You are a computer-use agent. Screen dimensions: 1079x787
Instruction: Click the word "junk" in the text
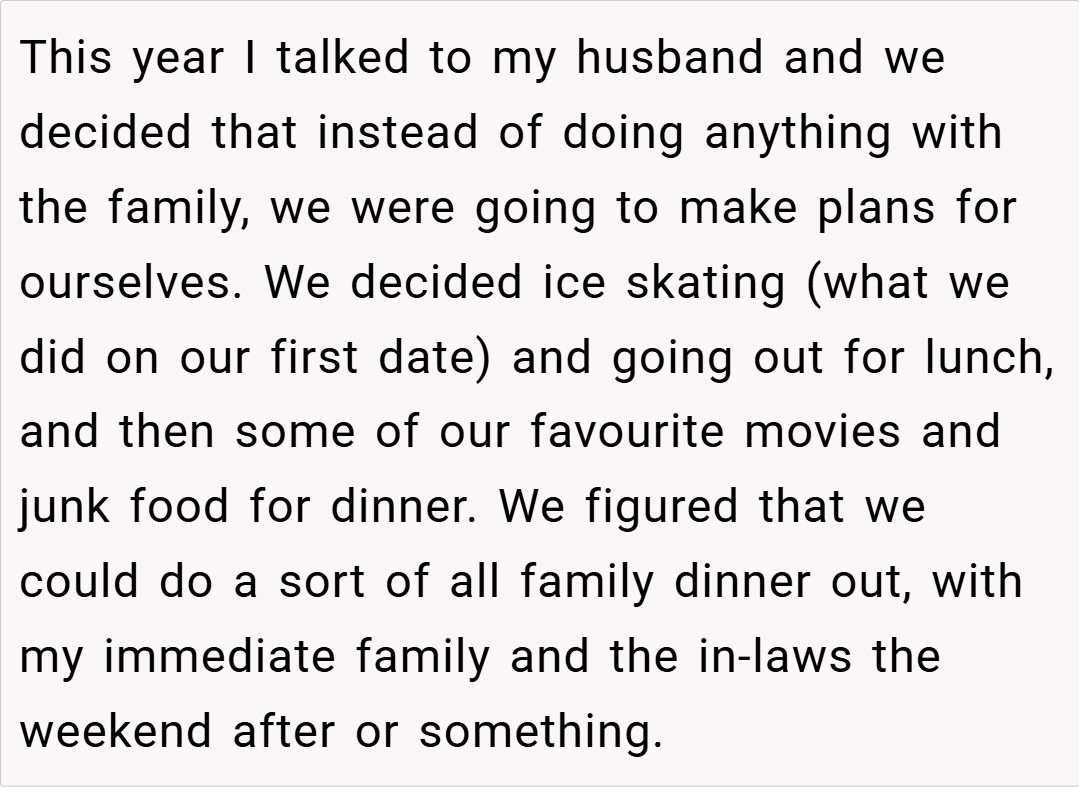click(x=66, y=508)
